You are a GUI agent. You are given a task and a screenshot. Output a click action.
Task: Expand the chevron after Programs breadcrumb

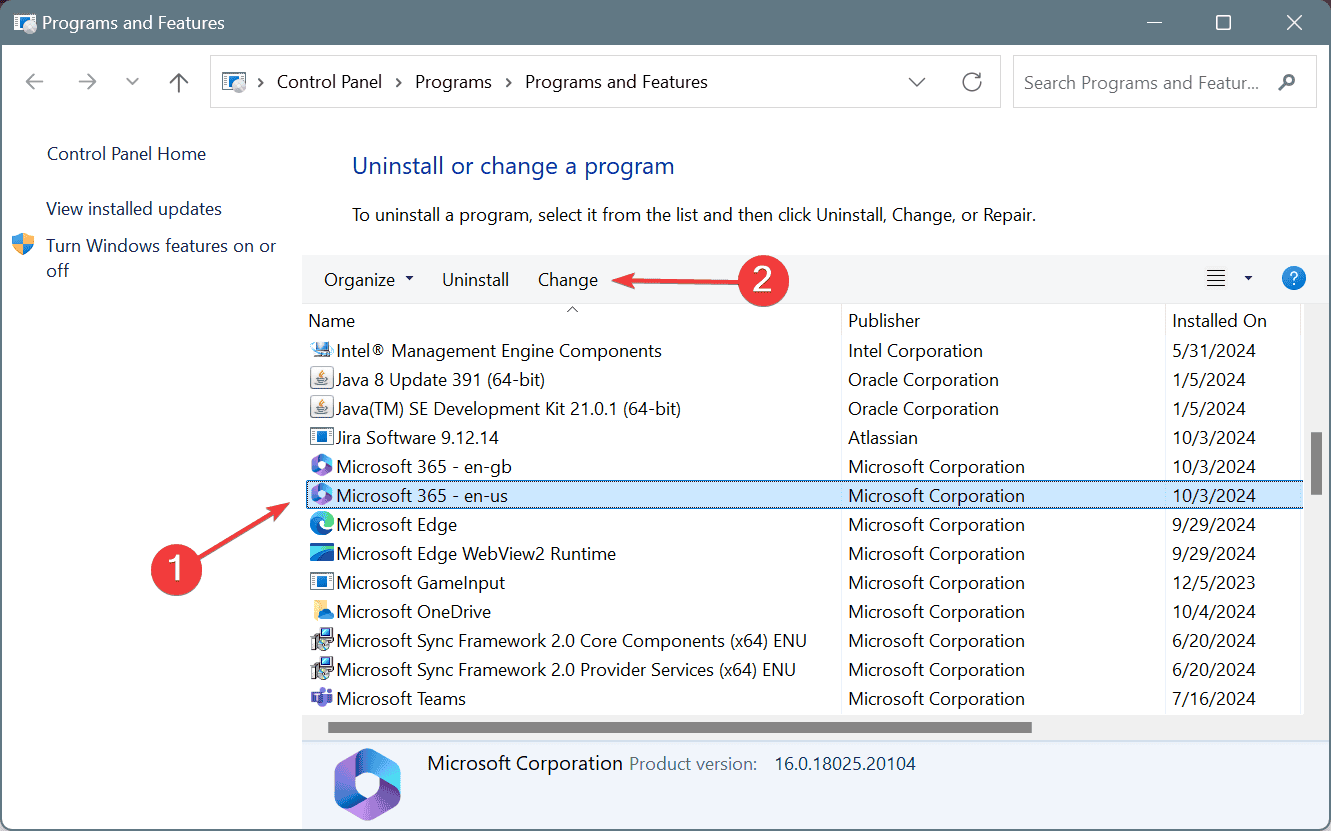click(509, 82)
